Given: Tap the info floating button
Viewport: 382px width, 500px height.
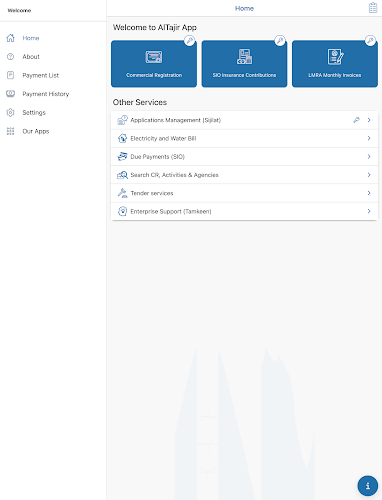Looking at the screenshot, I should (368, 486).
